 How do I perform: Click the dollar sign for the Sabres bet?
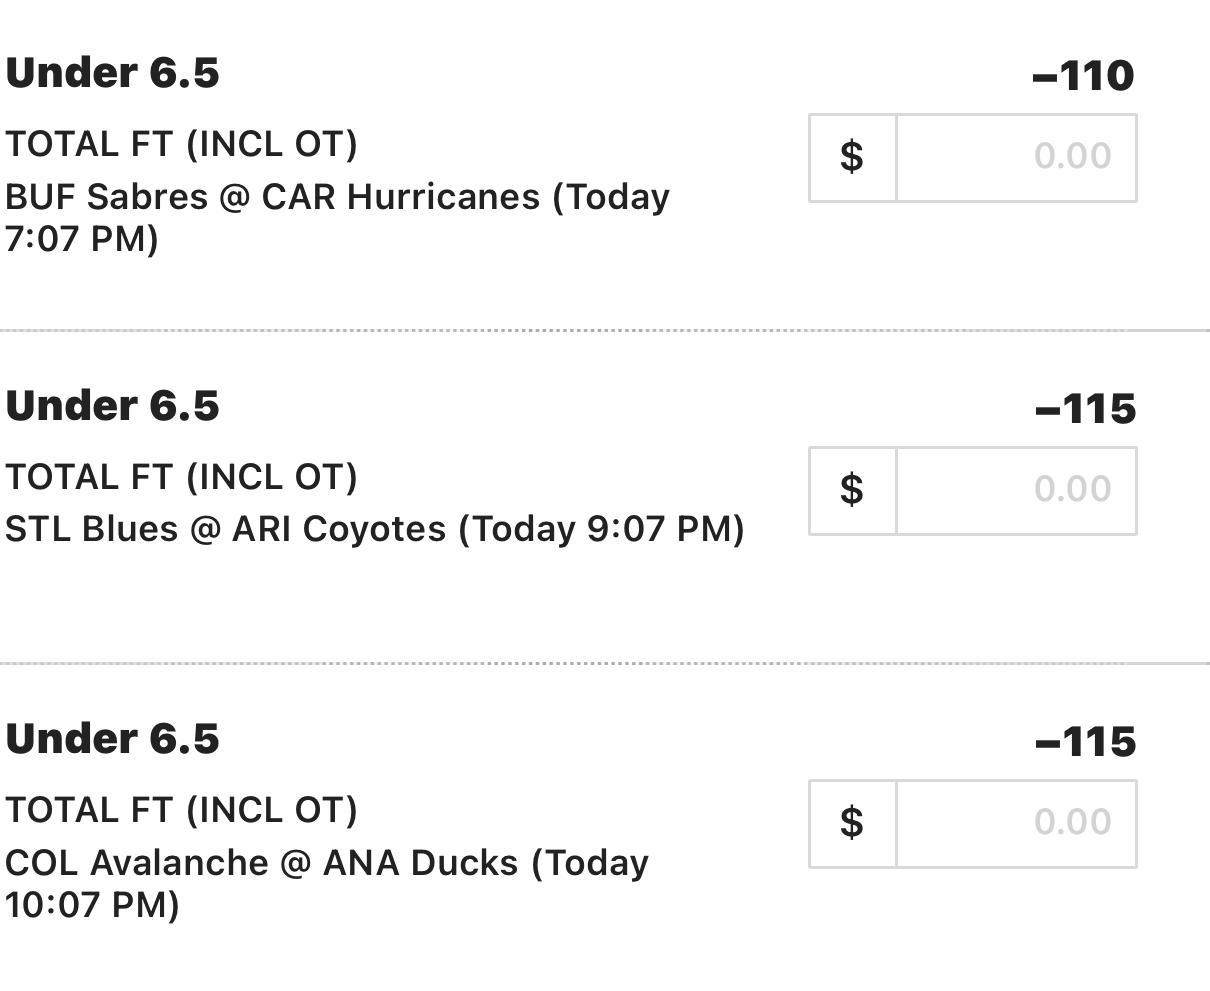(852, 158)
